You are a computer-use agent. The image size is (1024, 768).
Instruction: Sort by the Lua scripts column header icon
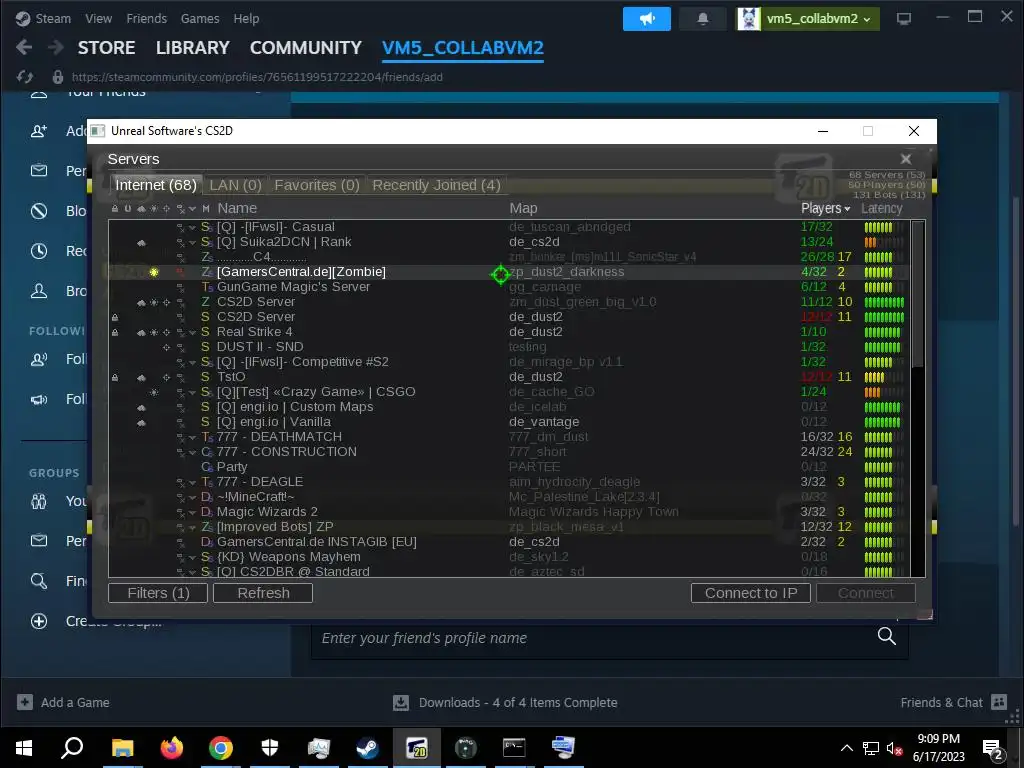tap(180, 209)
